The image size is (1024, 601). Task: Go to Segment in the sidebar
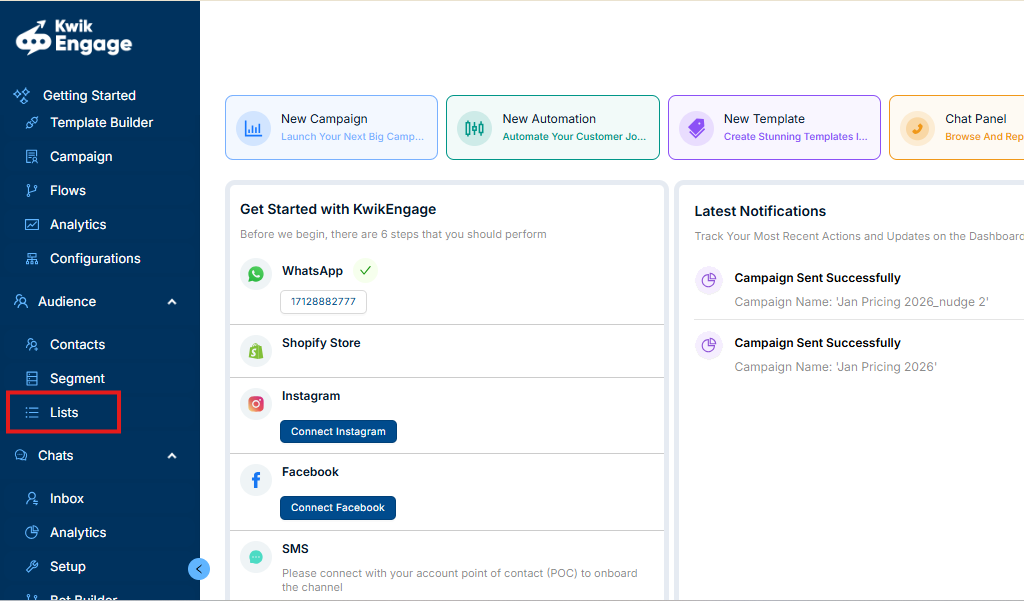(x=77, y=378)
